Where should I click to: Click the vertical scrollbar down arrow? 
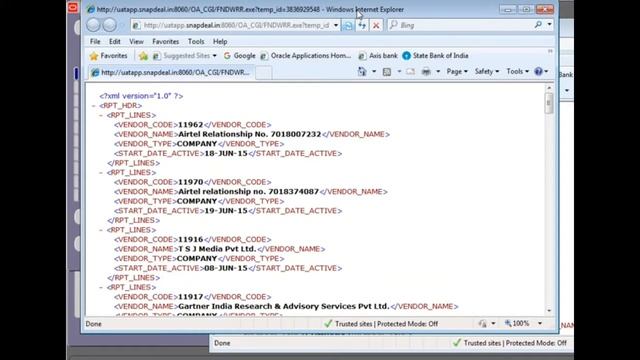point(549,311)
